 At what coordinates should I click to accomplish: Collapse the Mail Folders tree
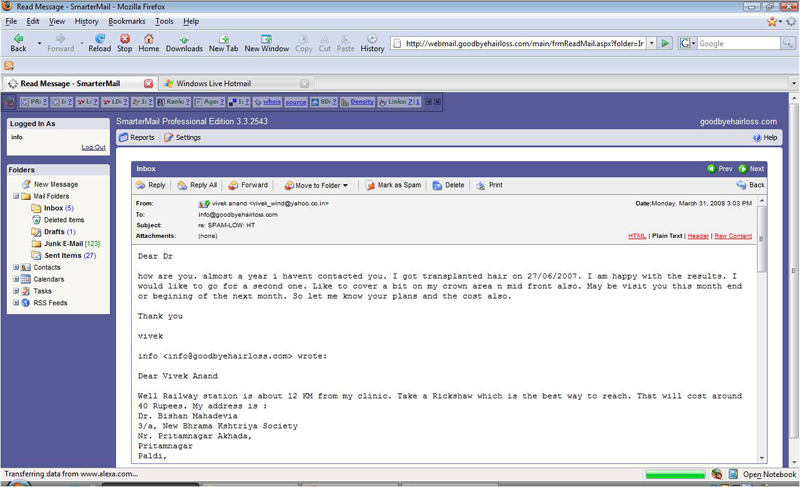(x=16, y=197)
